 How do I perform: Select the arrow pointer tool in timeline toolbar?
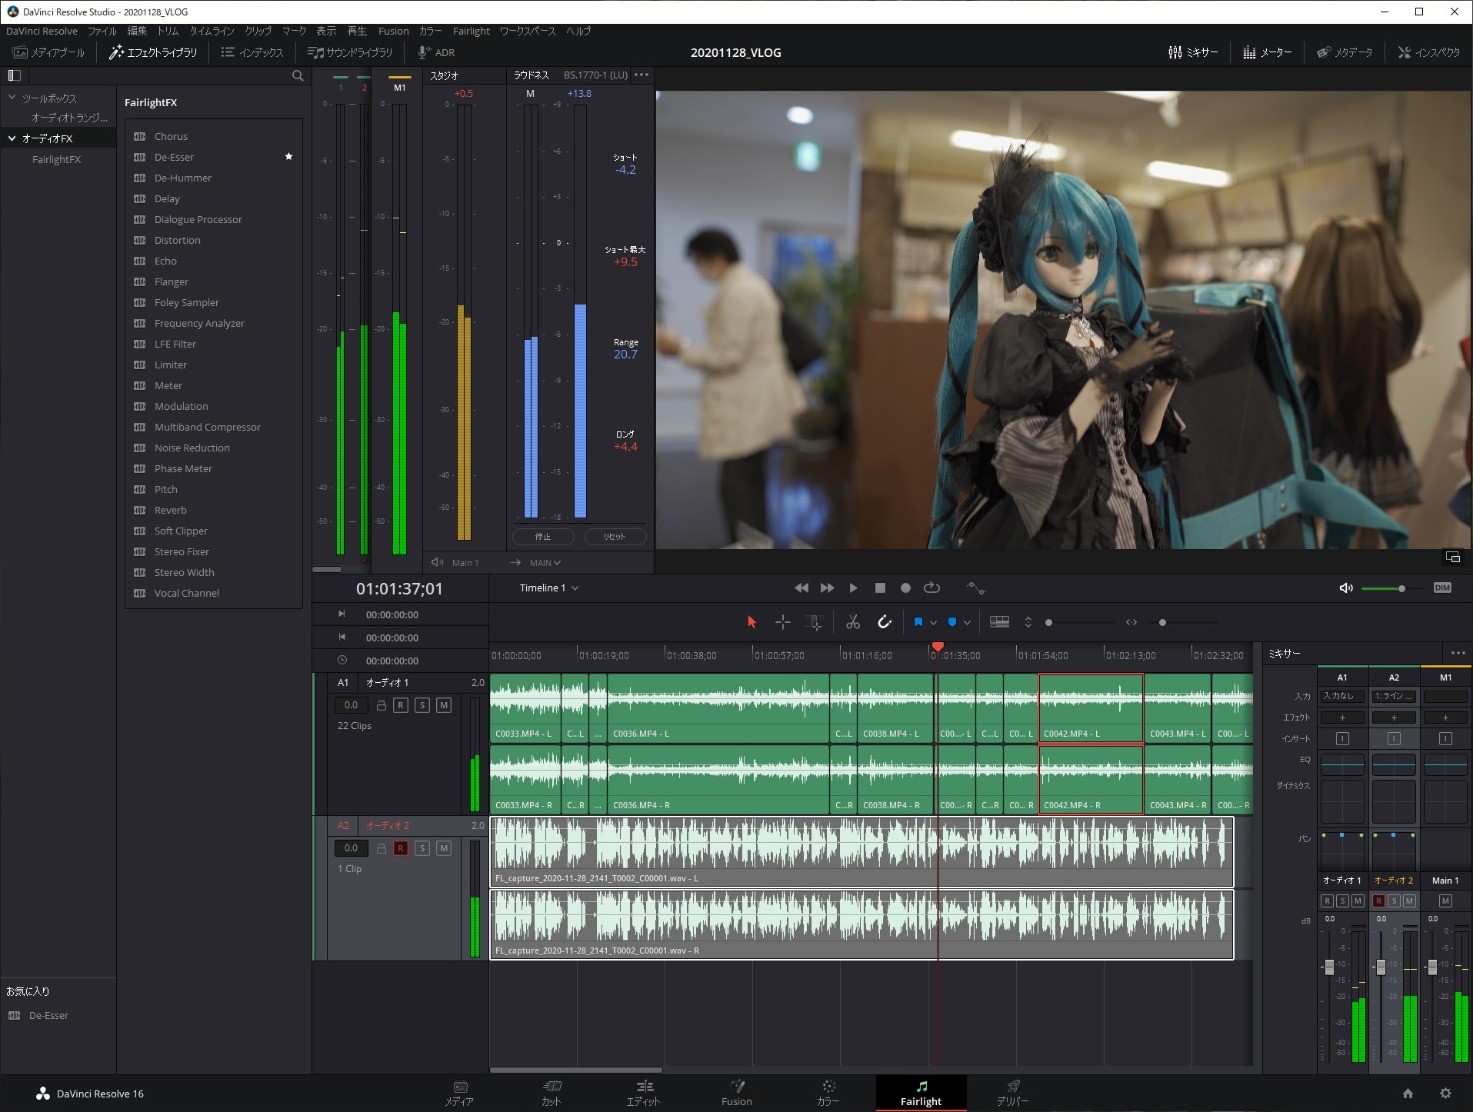pyautogui.click(x=752, y=622)
